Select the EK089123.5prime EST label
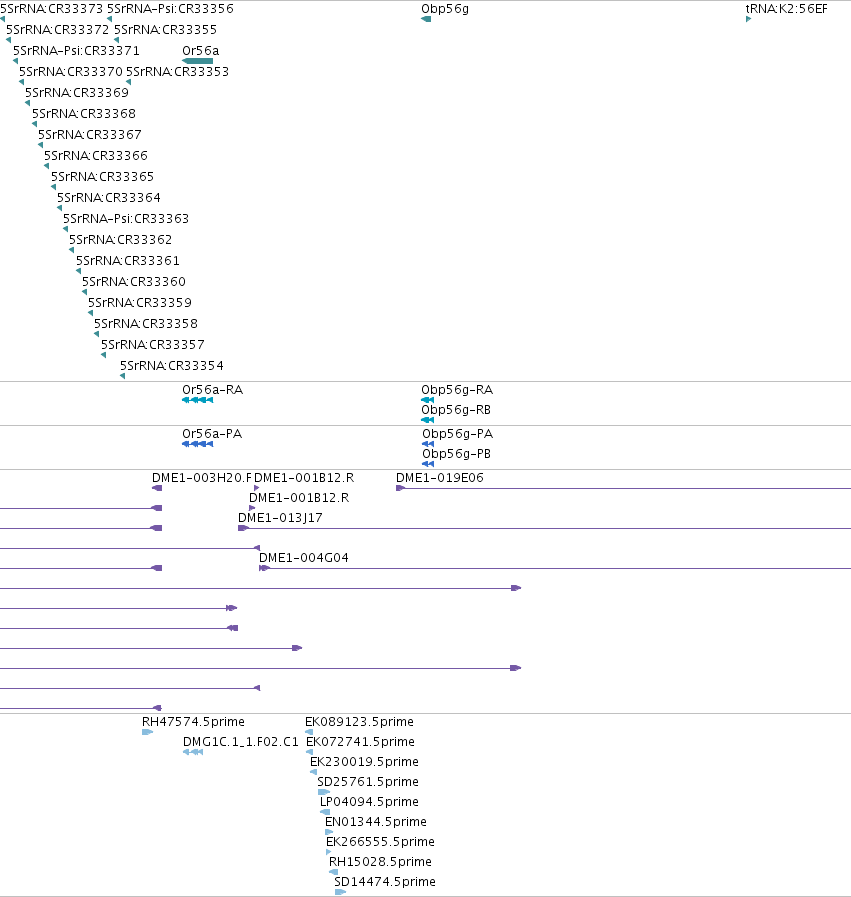Image resolution: width=851 pixels, height=897 pixels. coord(359,722)
